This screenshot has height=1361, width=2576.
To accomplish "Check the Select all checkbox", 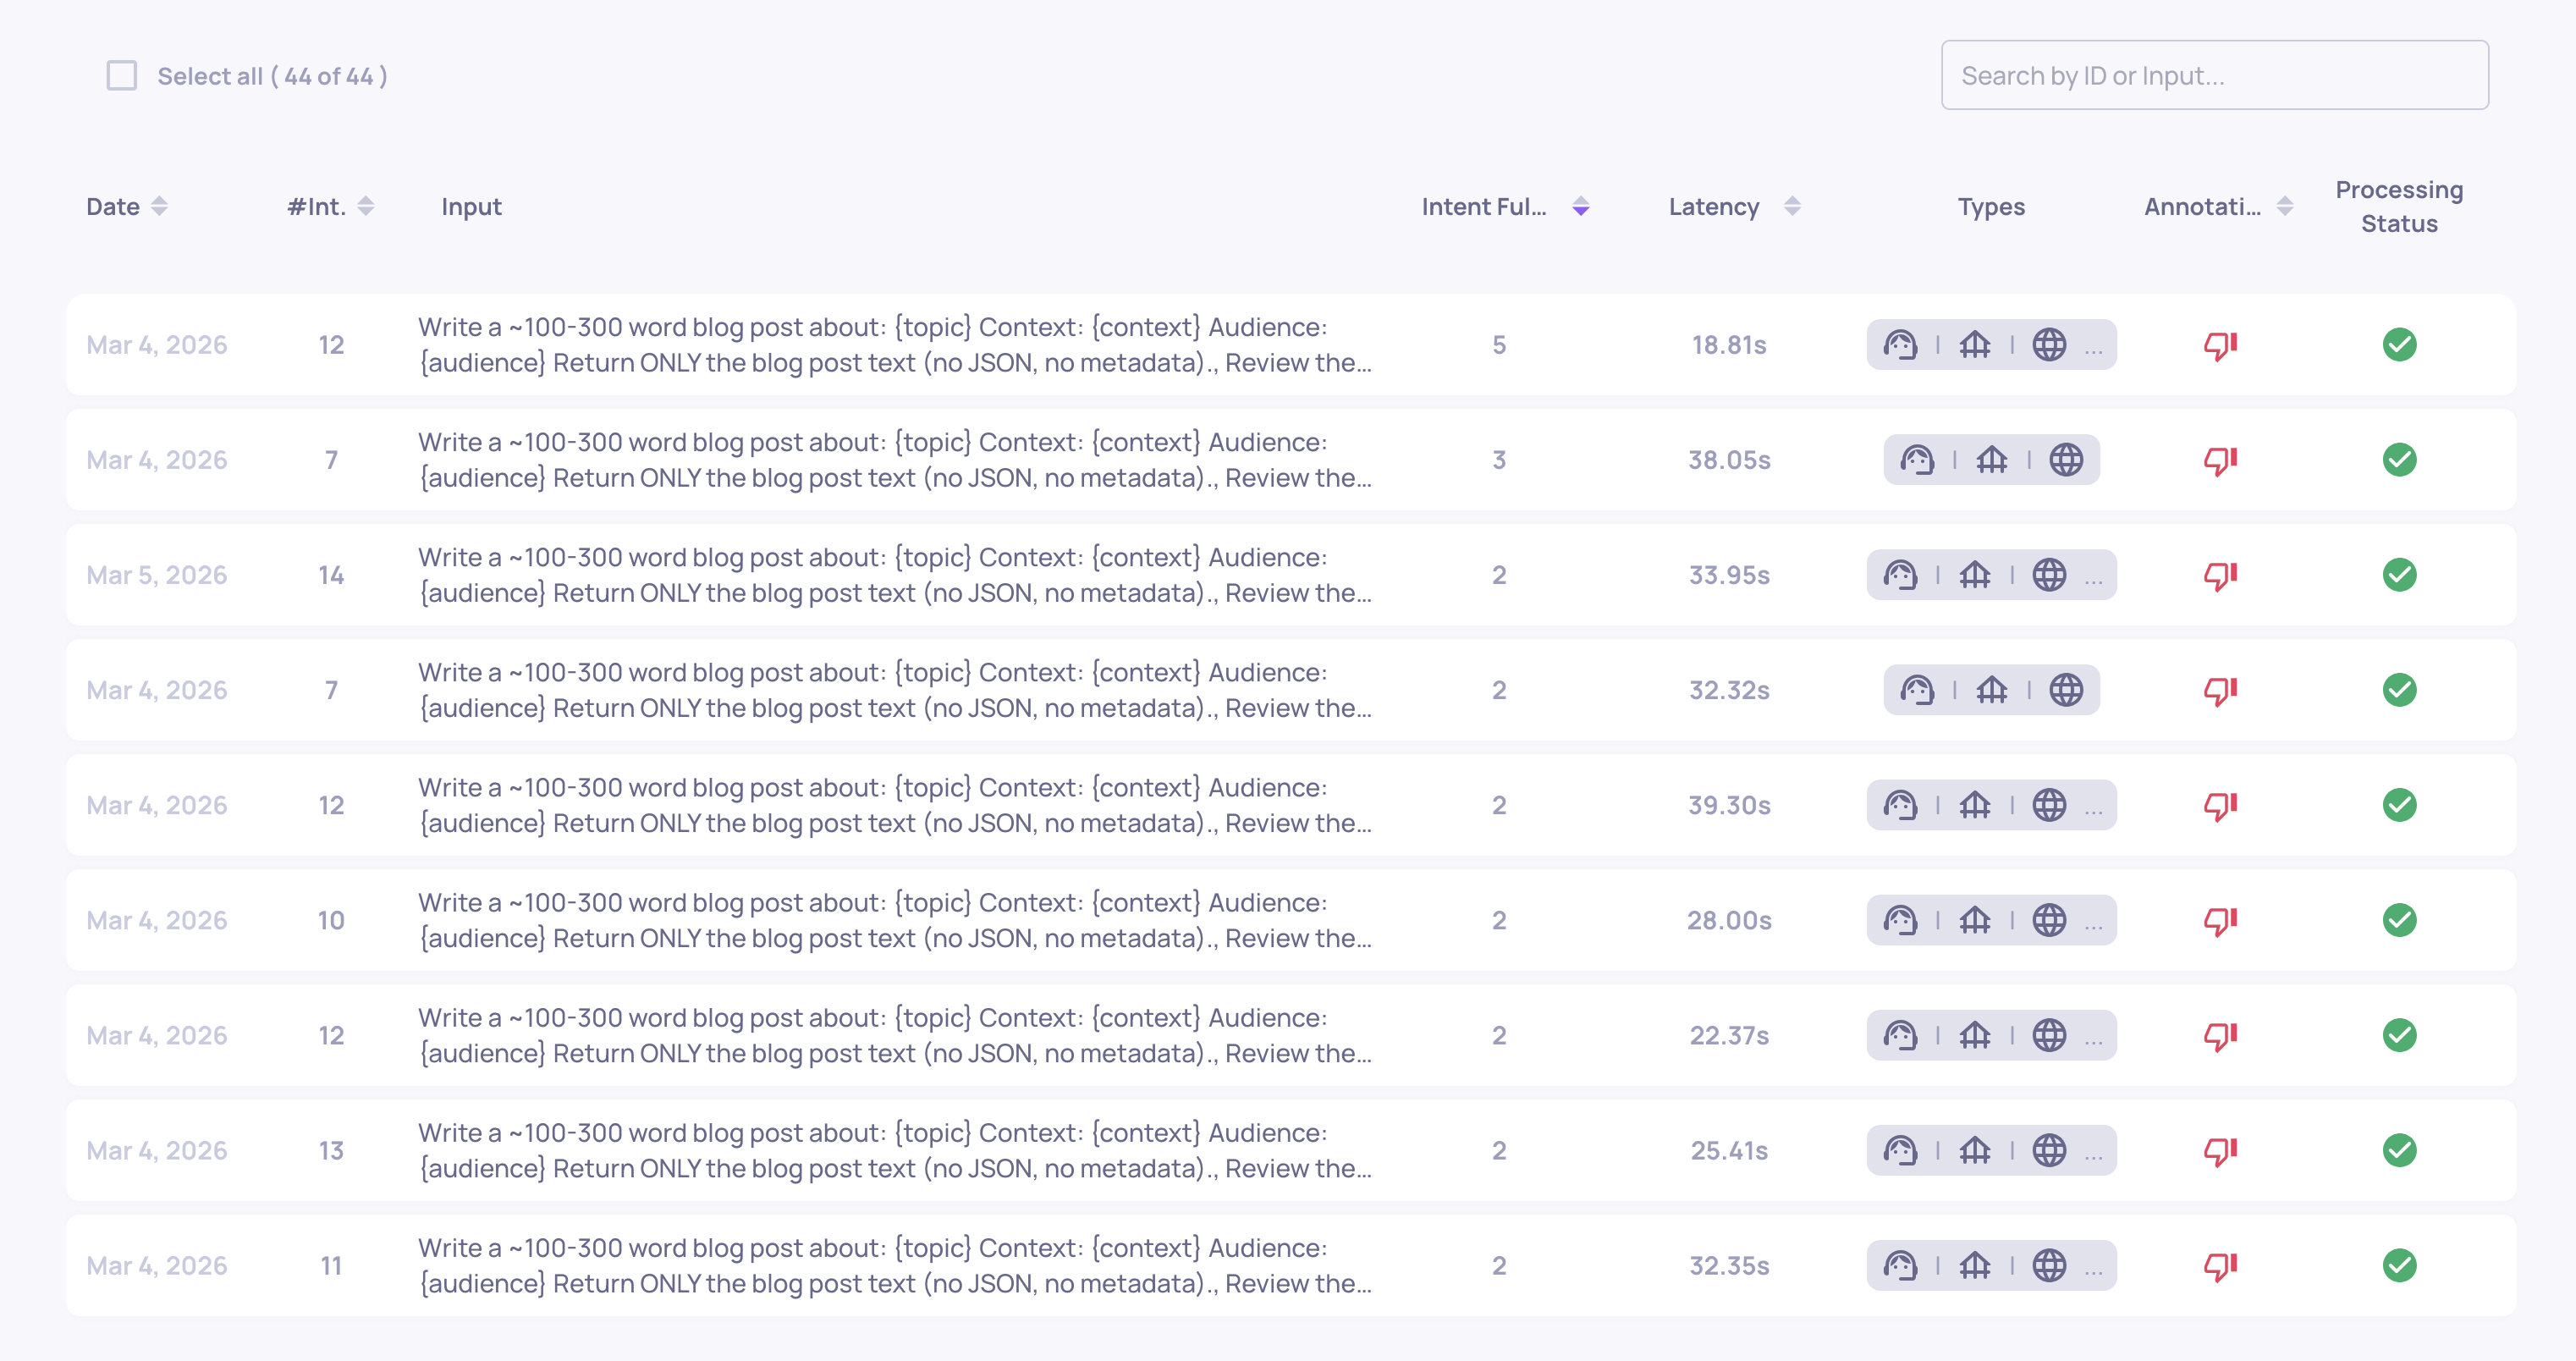I will click(x=122, y=76).
